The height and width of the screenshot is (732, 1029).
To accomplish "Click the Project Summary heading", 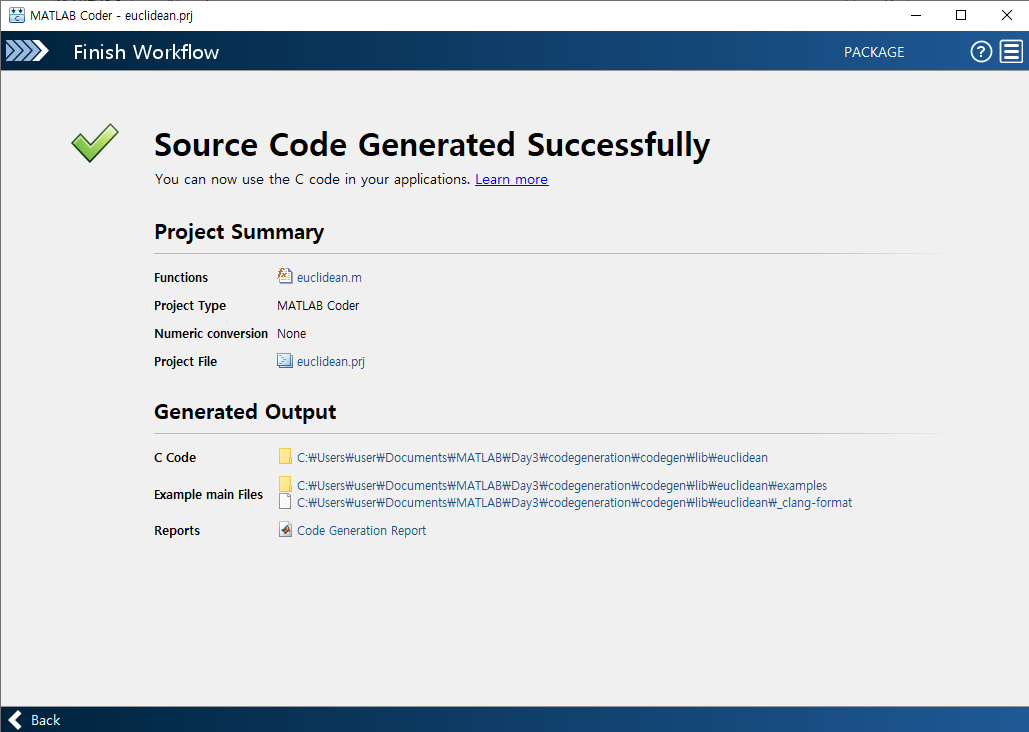I will click(x=239, y=232).
